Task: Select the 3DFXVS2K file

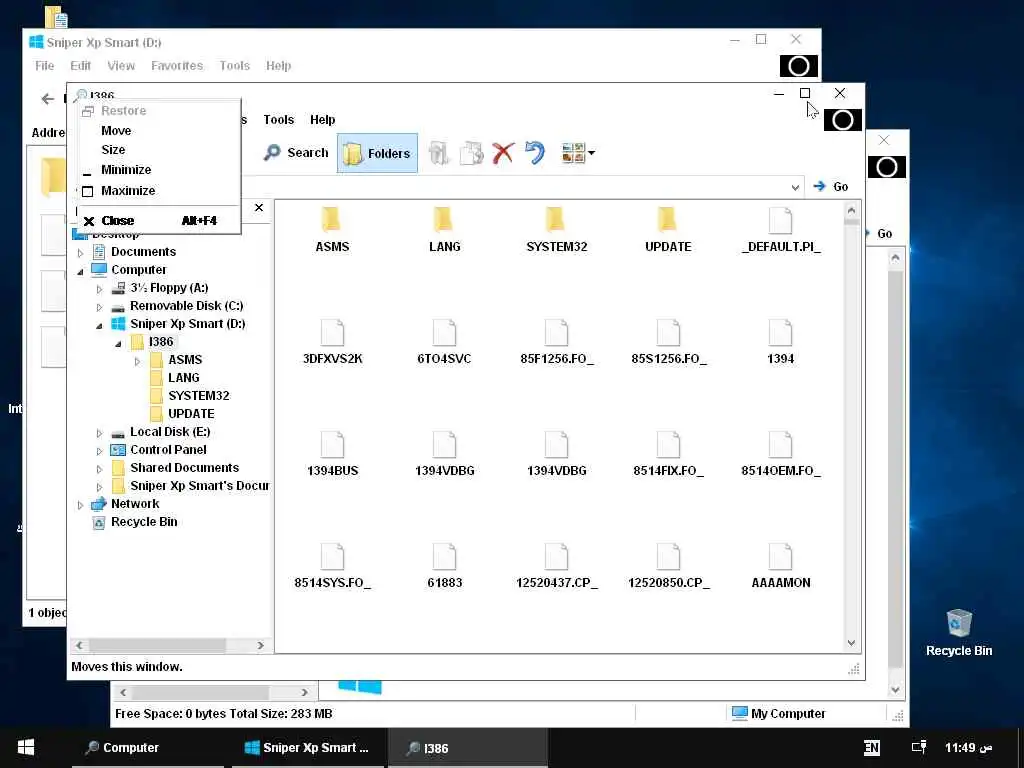Action: tap(332, 342)
